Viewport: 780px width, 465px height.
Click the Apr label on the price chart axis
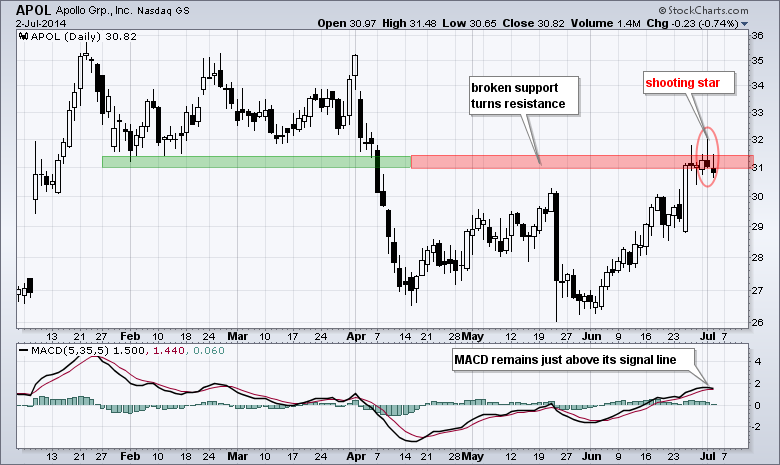tap(356, 337)
